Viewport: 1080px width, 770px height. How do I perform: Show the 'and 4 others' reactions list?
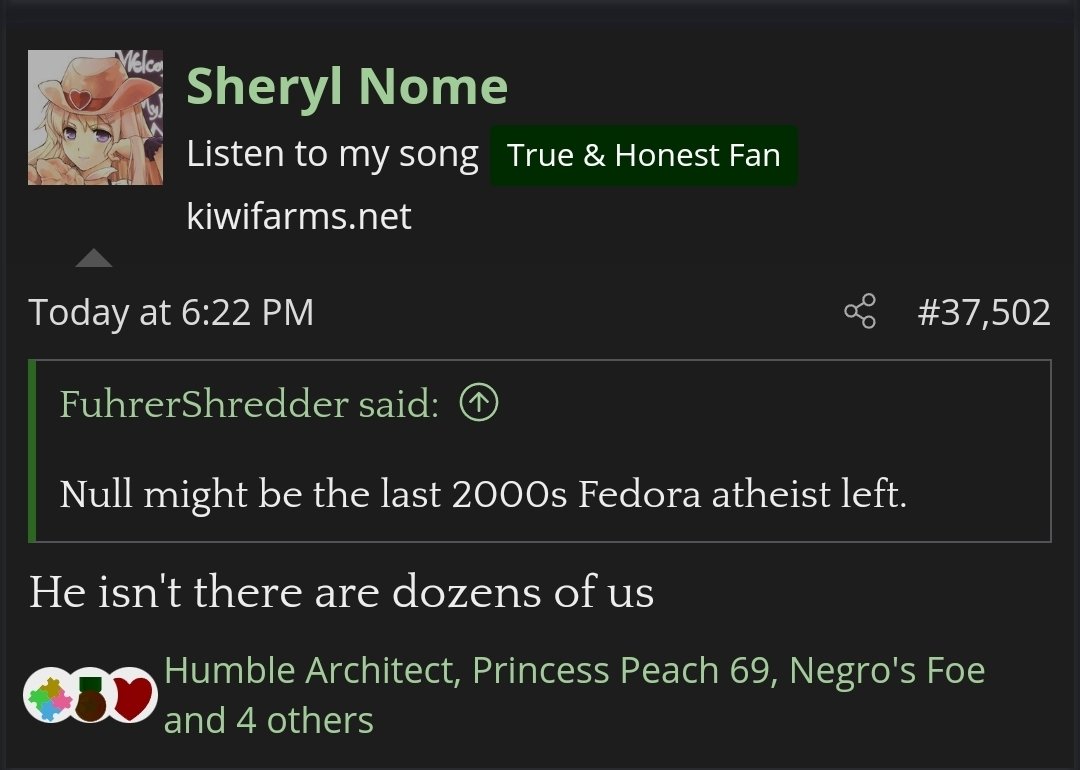[269, 720]
